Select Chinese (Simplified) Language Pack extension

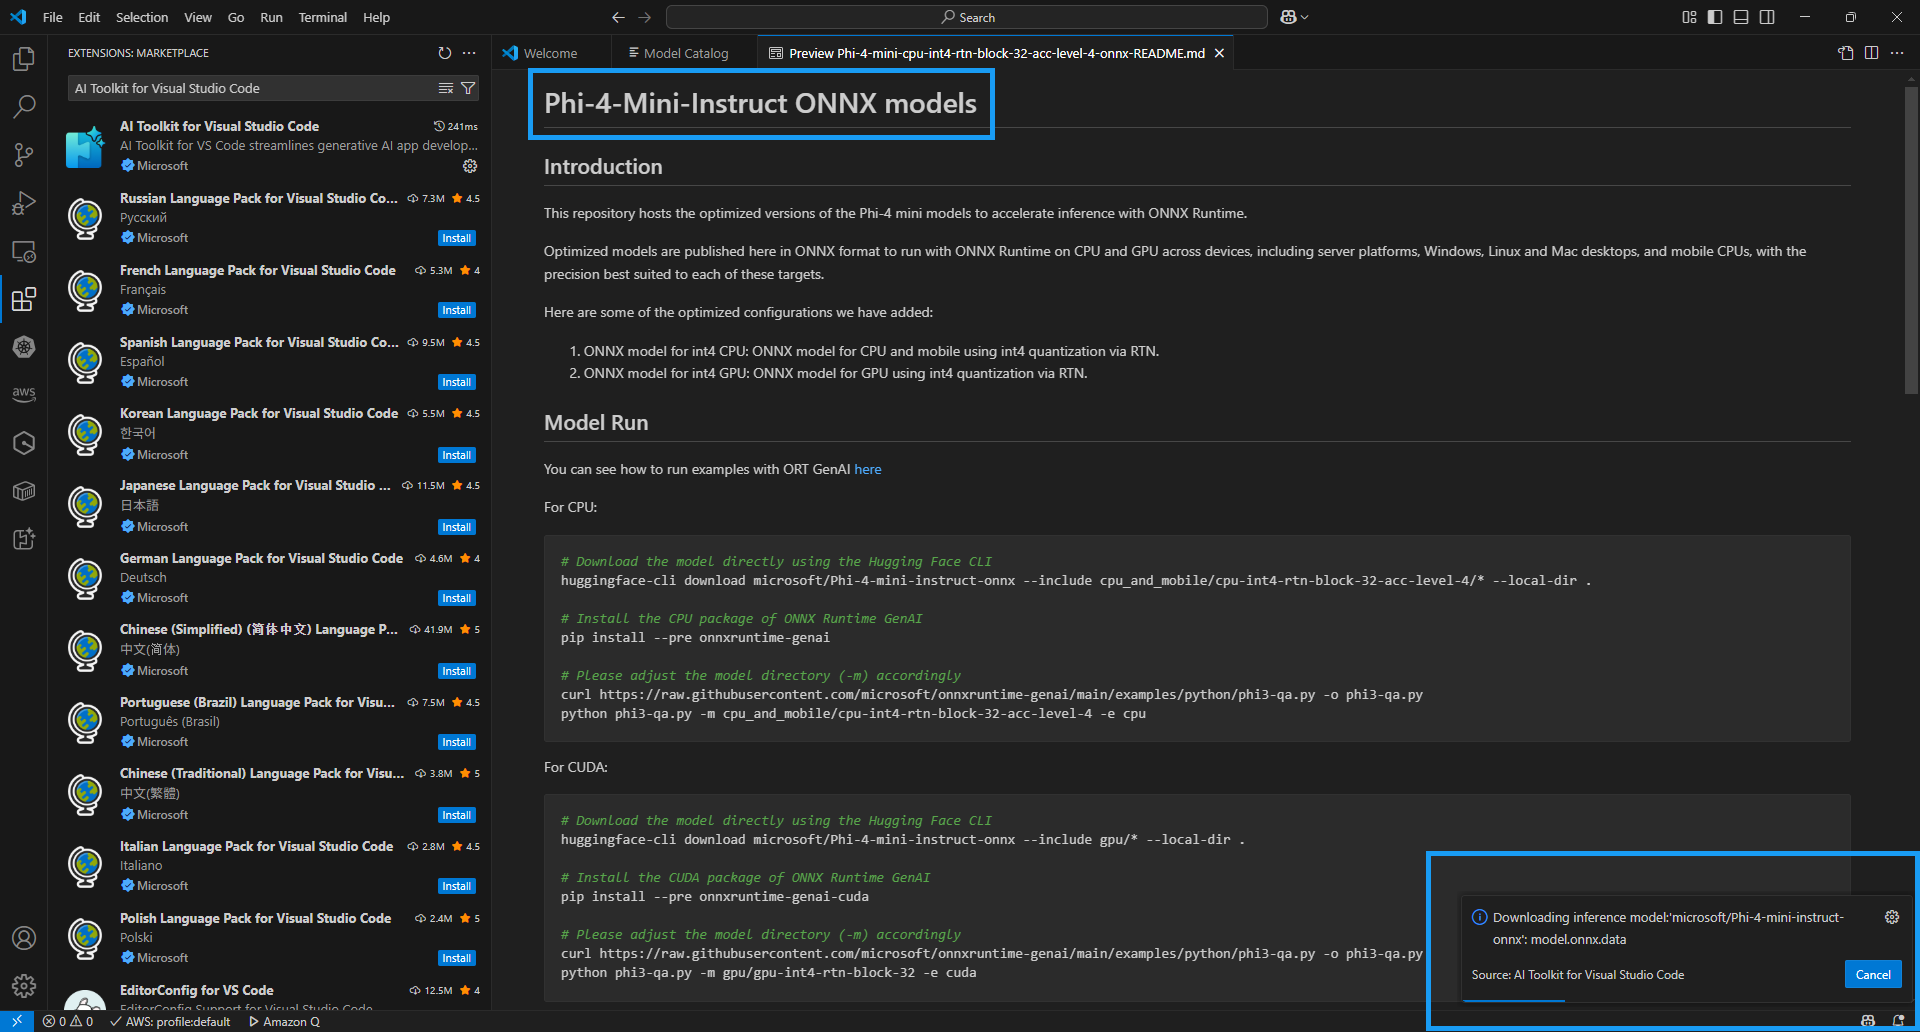pos(270,650)
